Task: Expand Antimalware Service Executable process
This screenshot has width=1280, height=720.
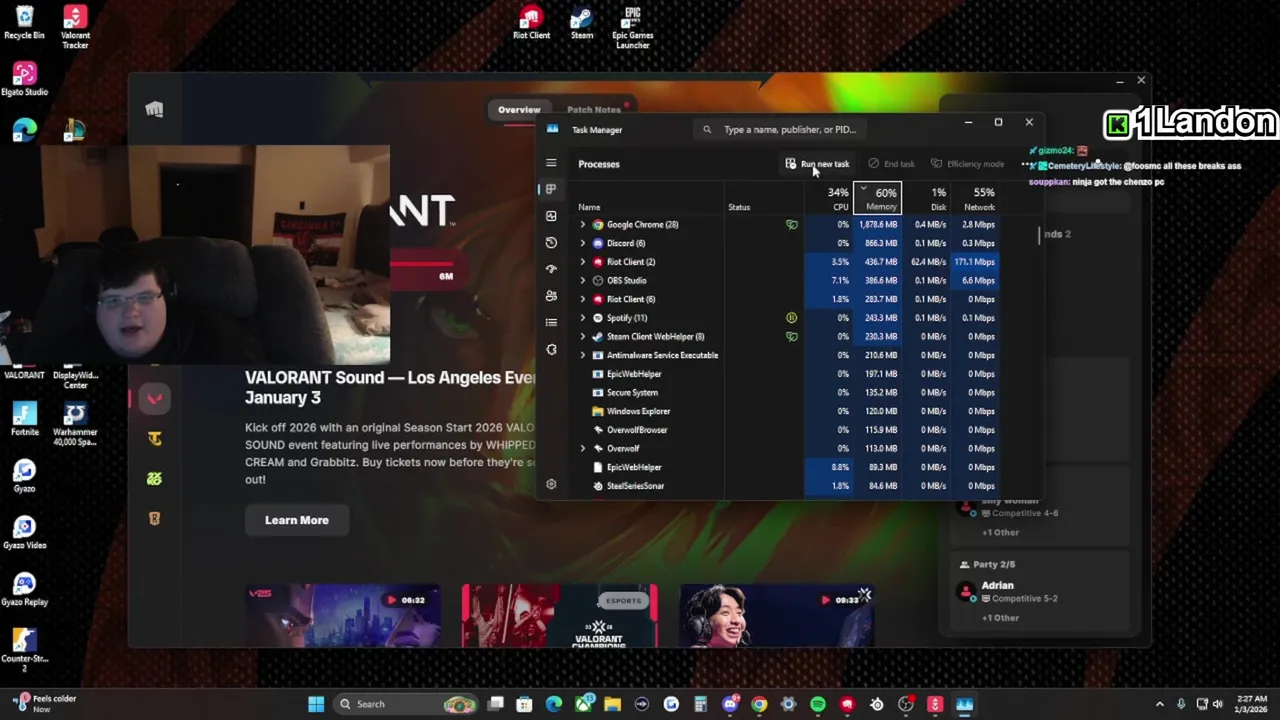Action: click(583, 355)
